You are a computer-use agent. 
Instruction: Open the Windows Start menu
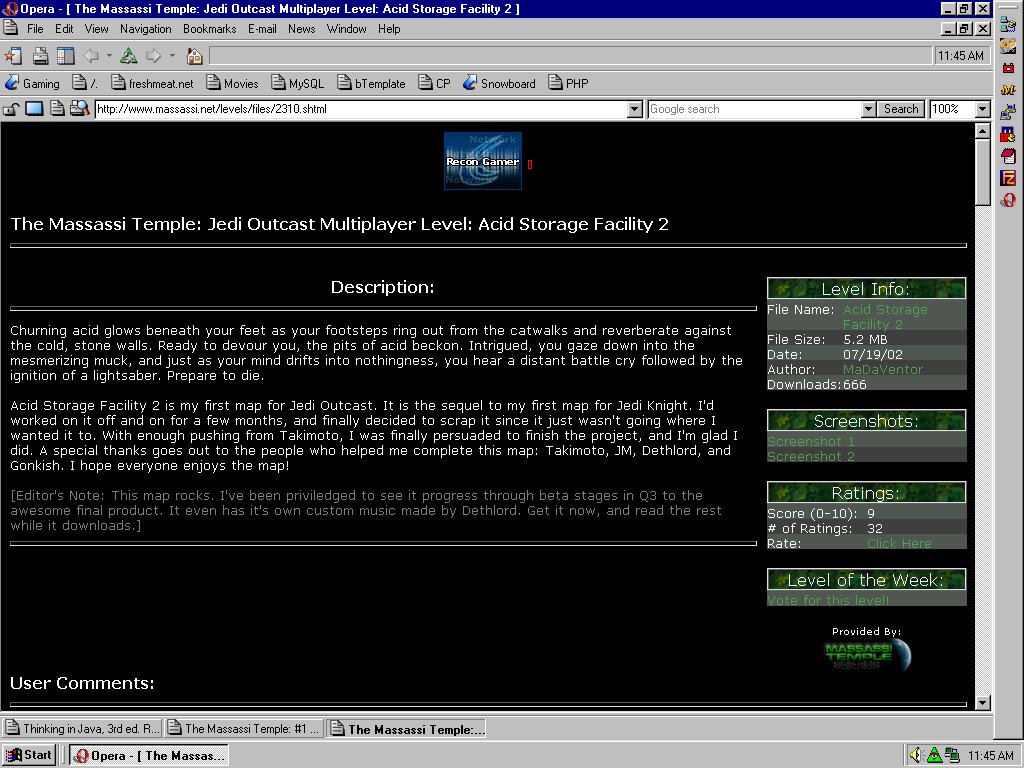[x=28, y=756]
